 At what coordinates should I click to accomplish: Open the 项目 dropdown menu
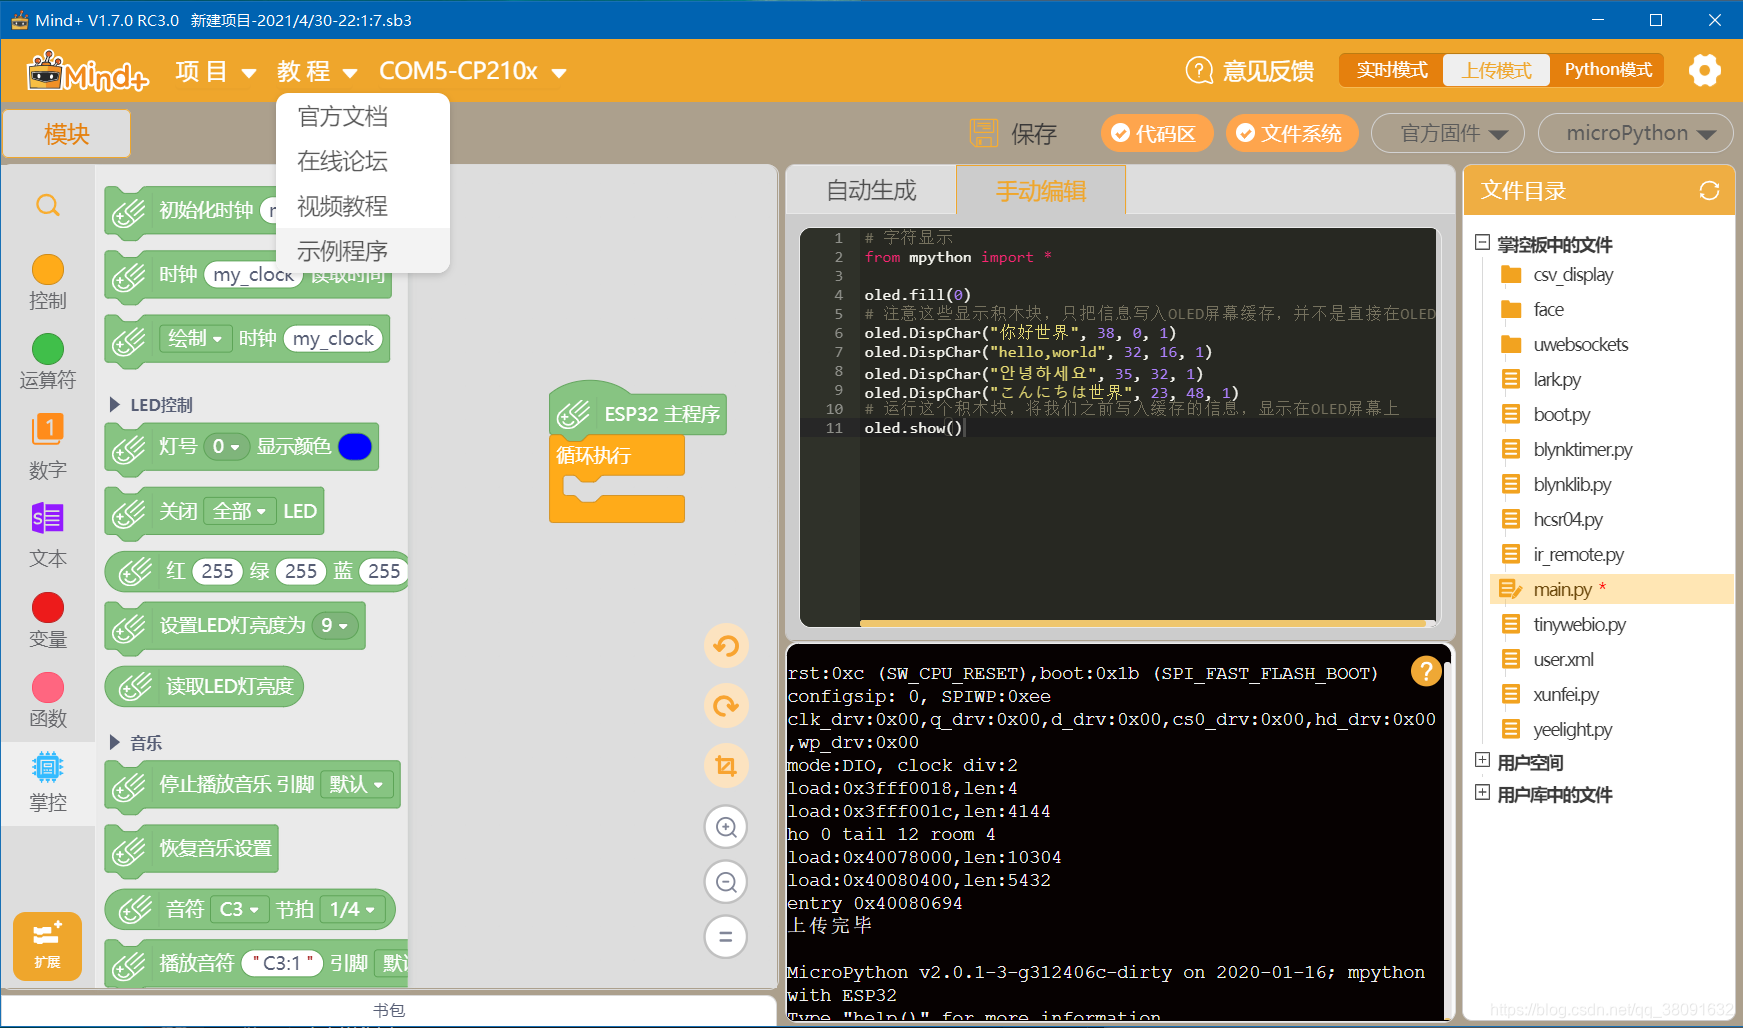click(215, 72)
